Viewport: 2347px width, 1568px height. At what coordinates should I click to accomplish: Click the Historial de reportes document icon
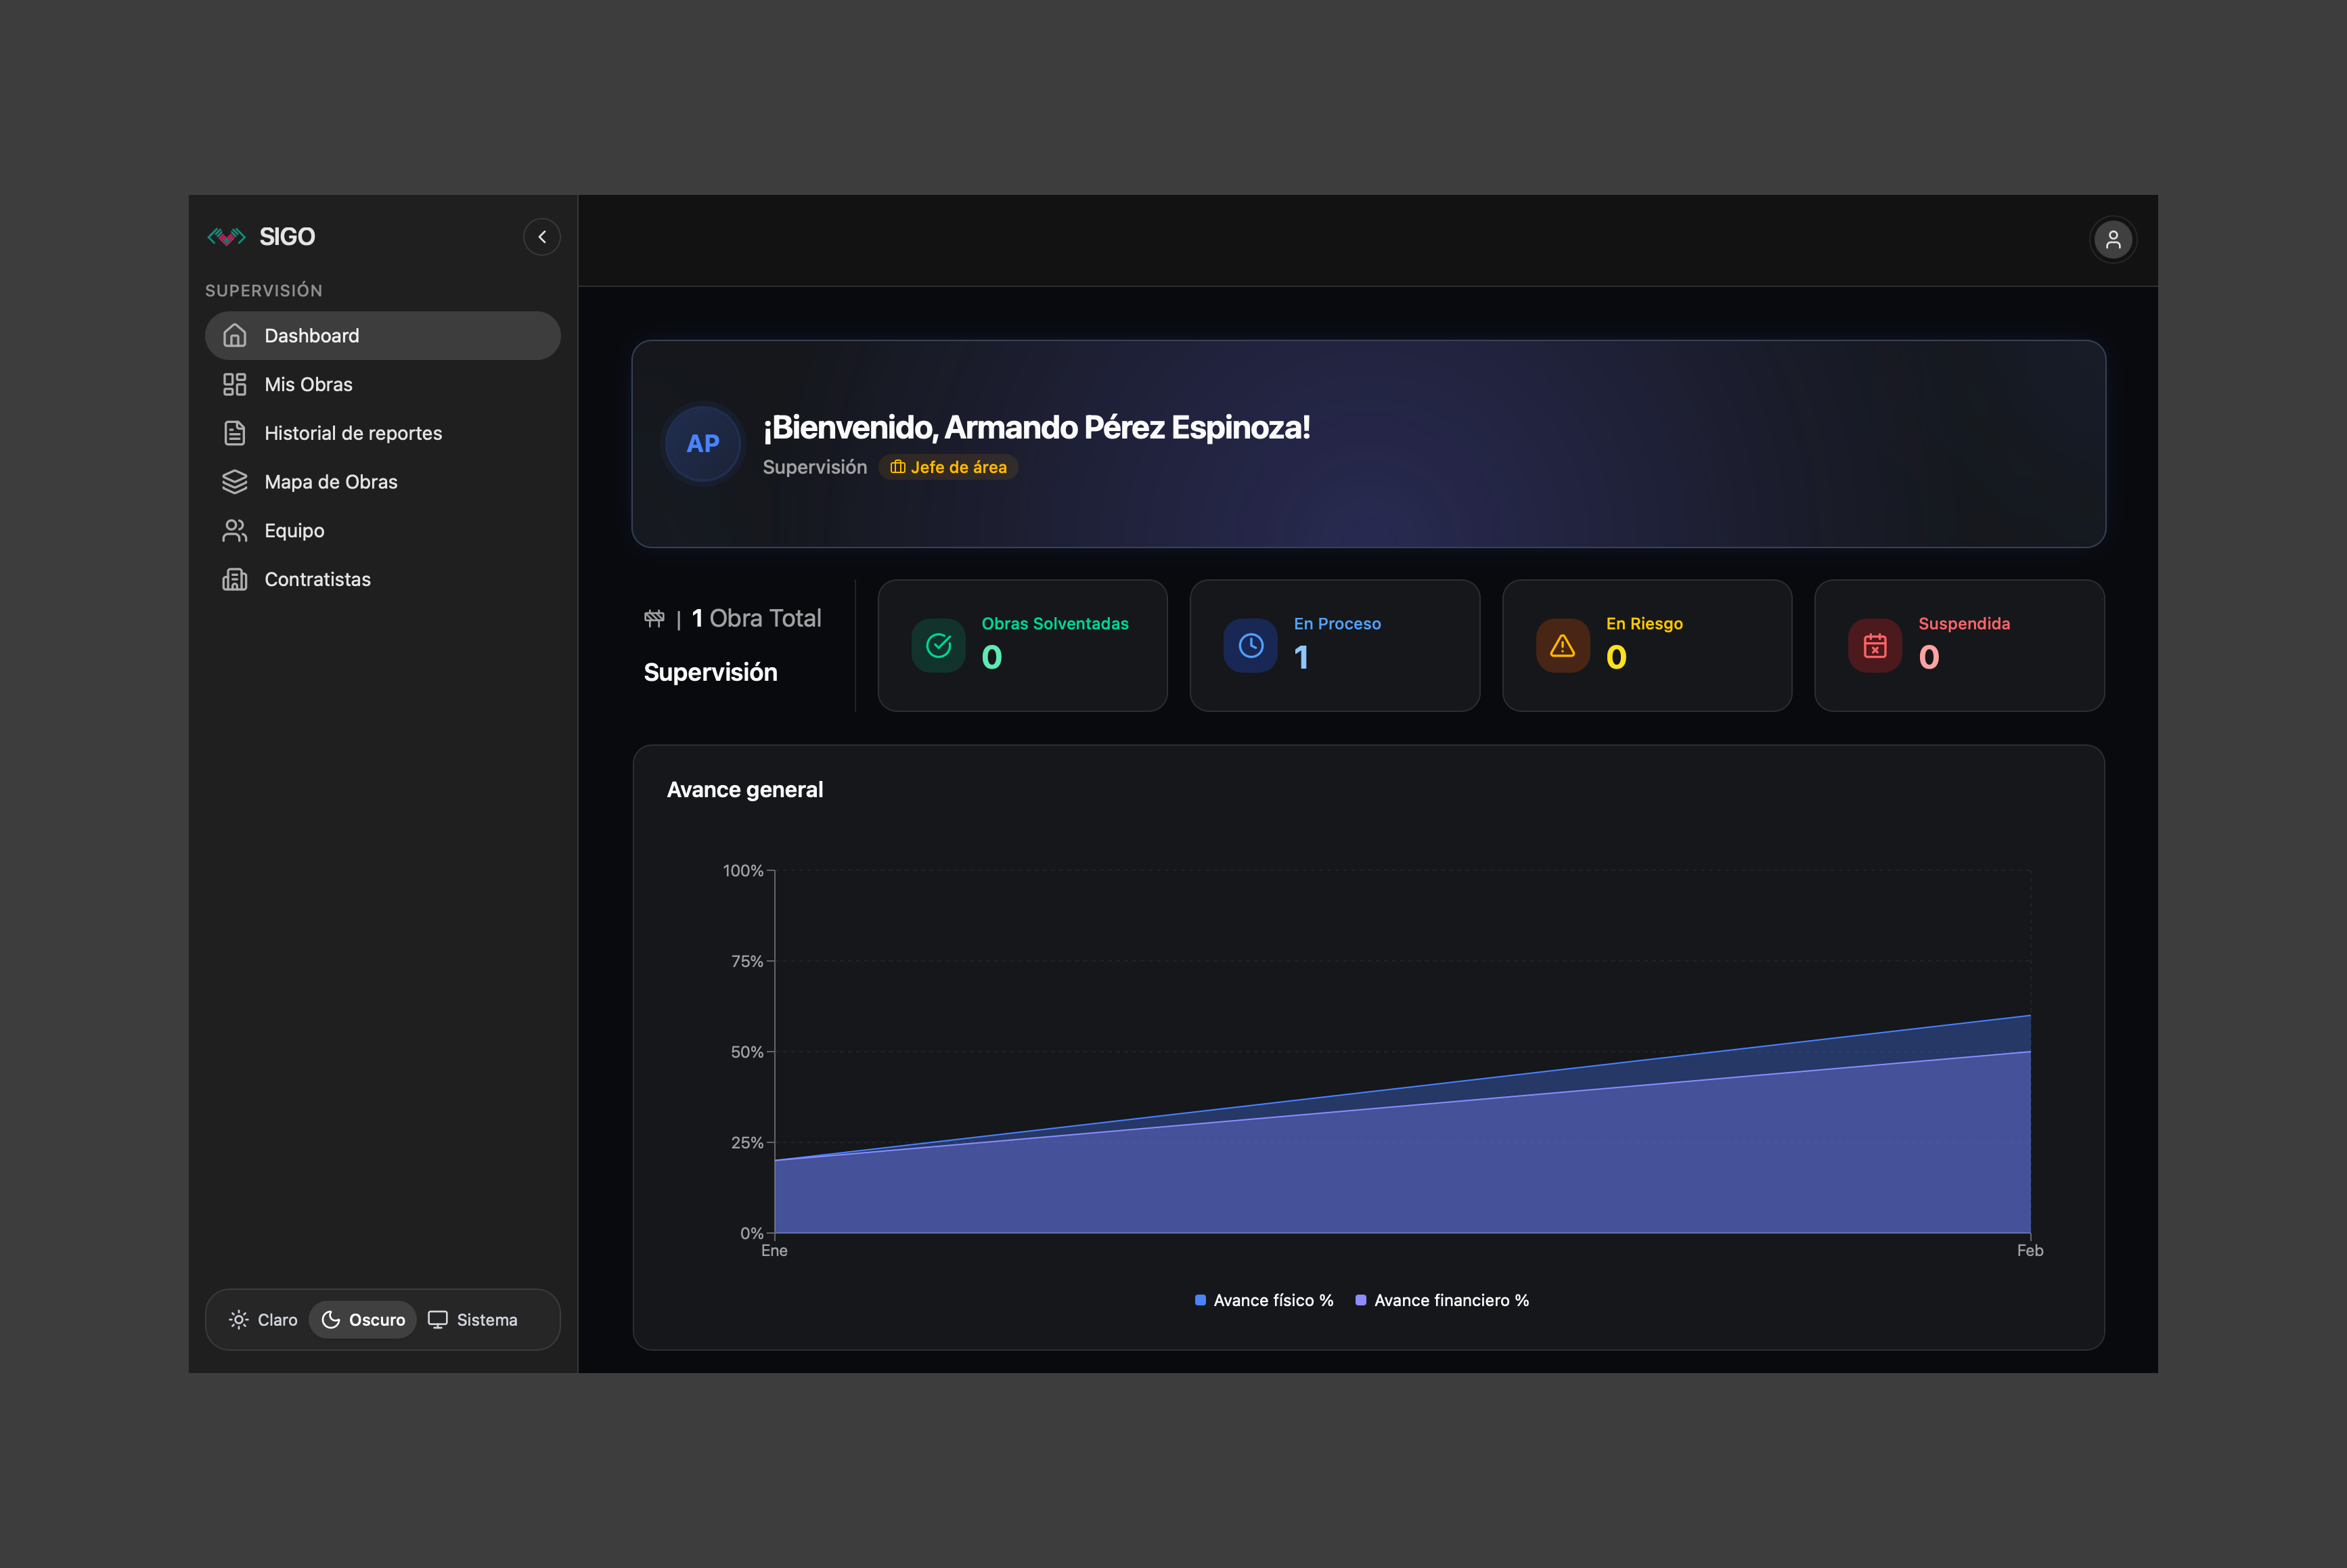(x=234, y=433)
